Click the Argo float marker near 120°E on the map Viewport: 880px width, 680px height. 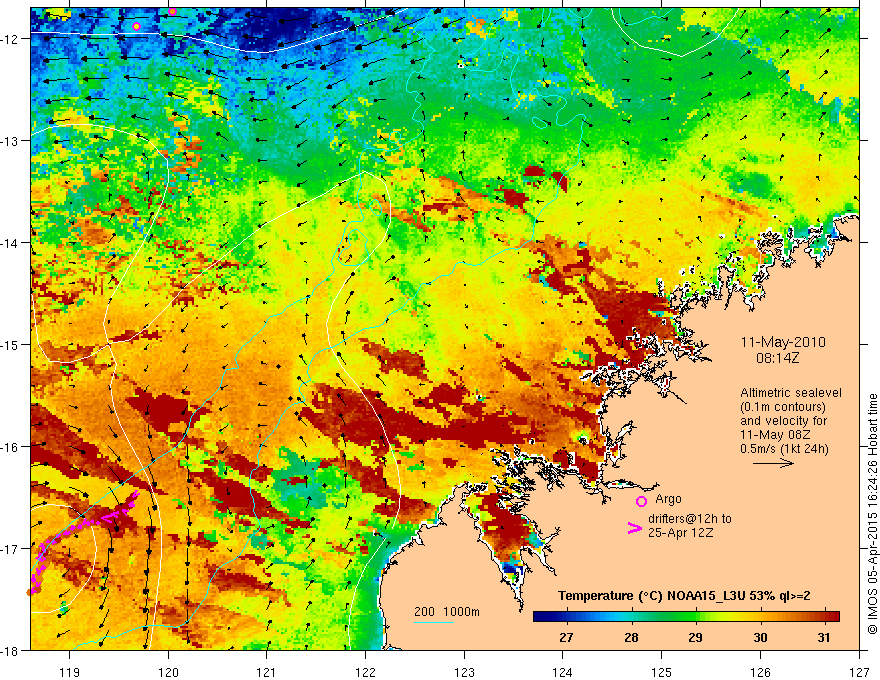coord(172,11)
